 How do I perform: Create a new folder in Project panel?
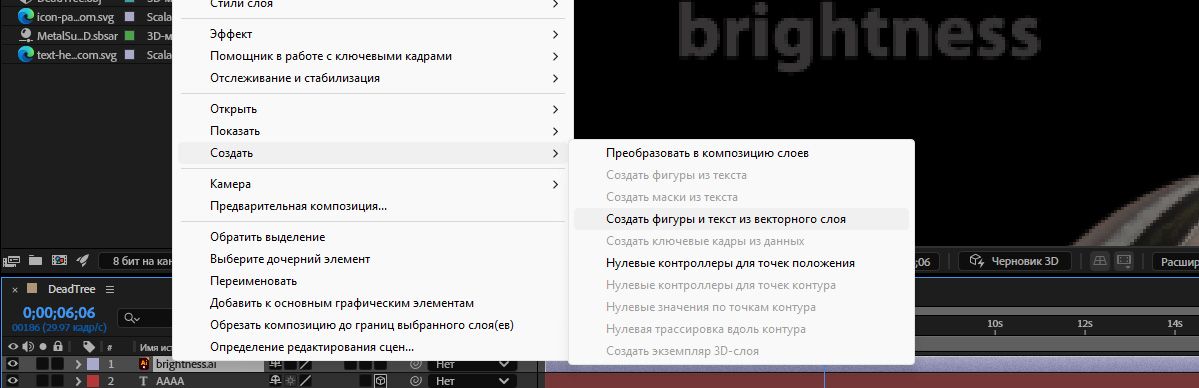pos(34,261)
